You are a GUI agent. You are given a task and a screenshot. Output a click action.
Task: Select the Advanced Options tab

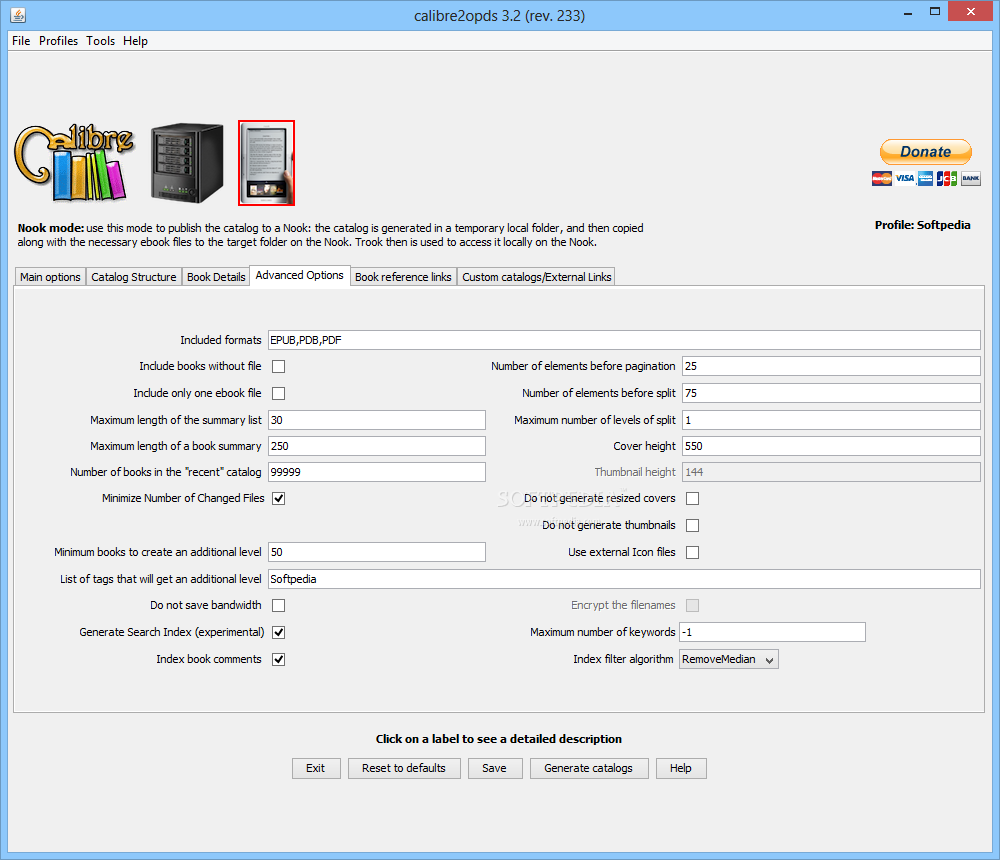tap(300, 276)
